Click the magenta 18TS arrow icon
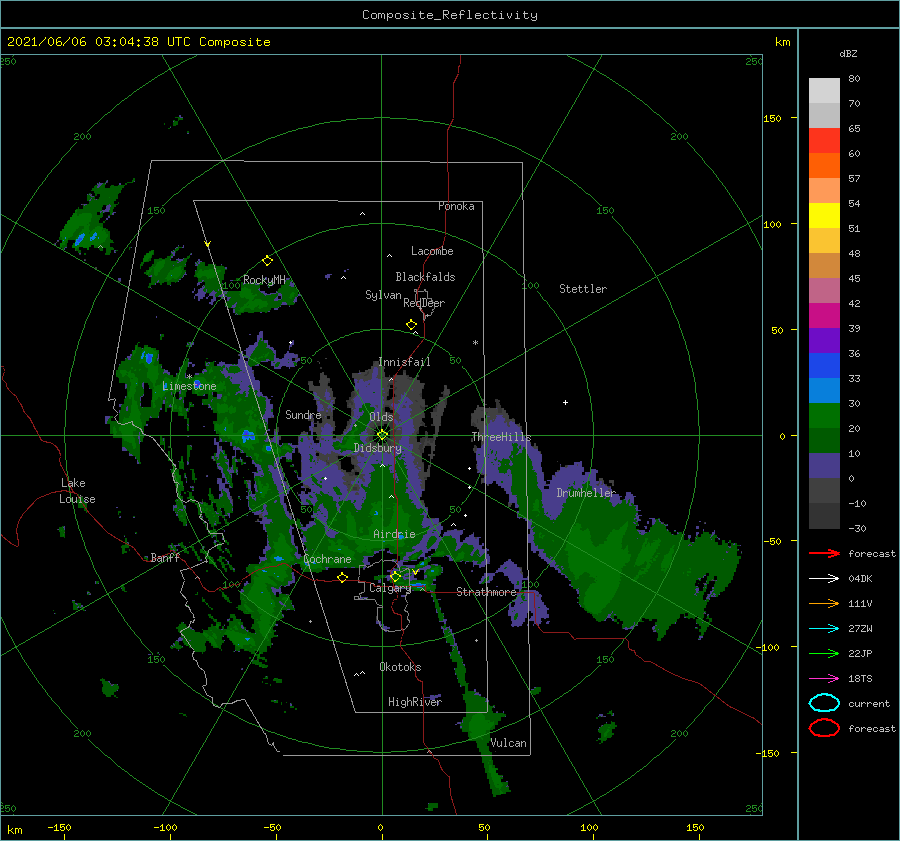Screen dimensions: 900x841 pyautogui.click(x=824, y=679)
